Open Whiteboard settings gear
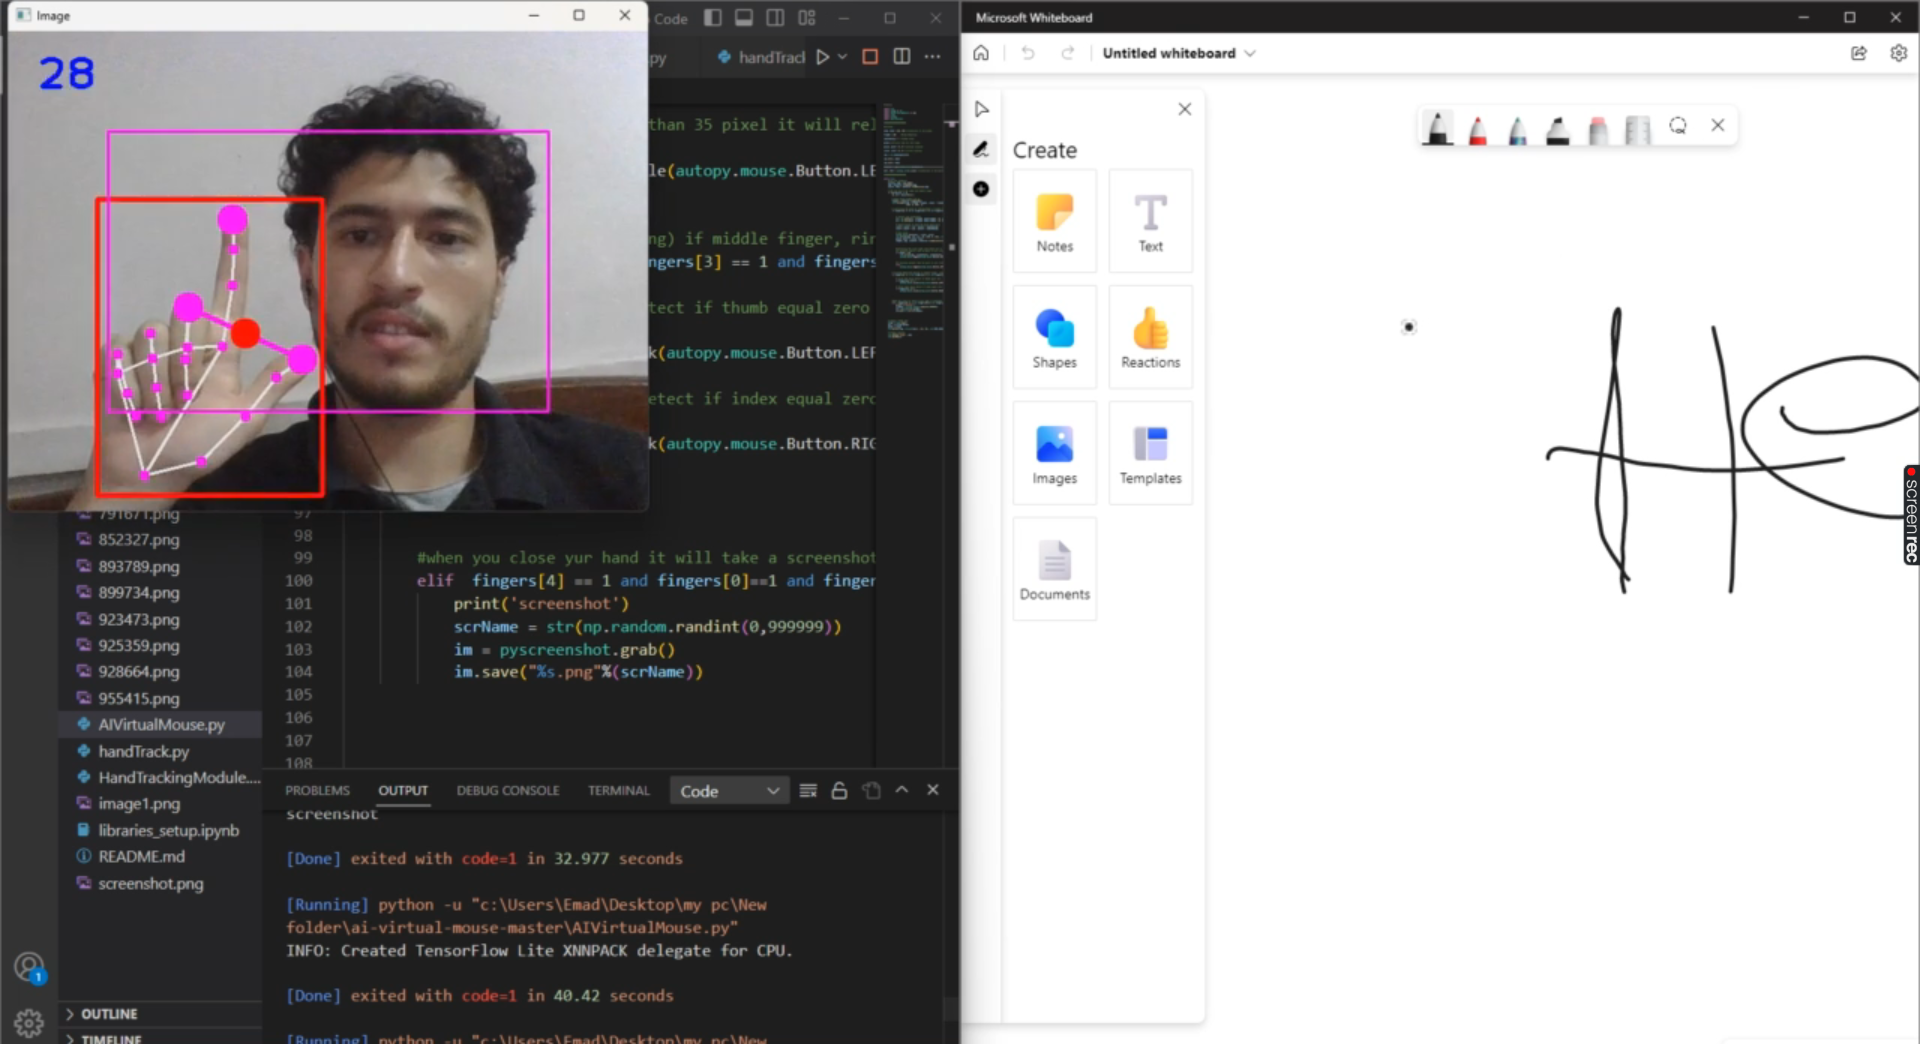Viewport: 1920px width, 1044px height. 1898,53
